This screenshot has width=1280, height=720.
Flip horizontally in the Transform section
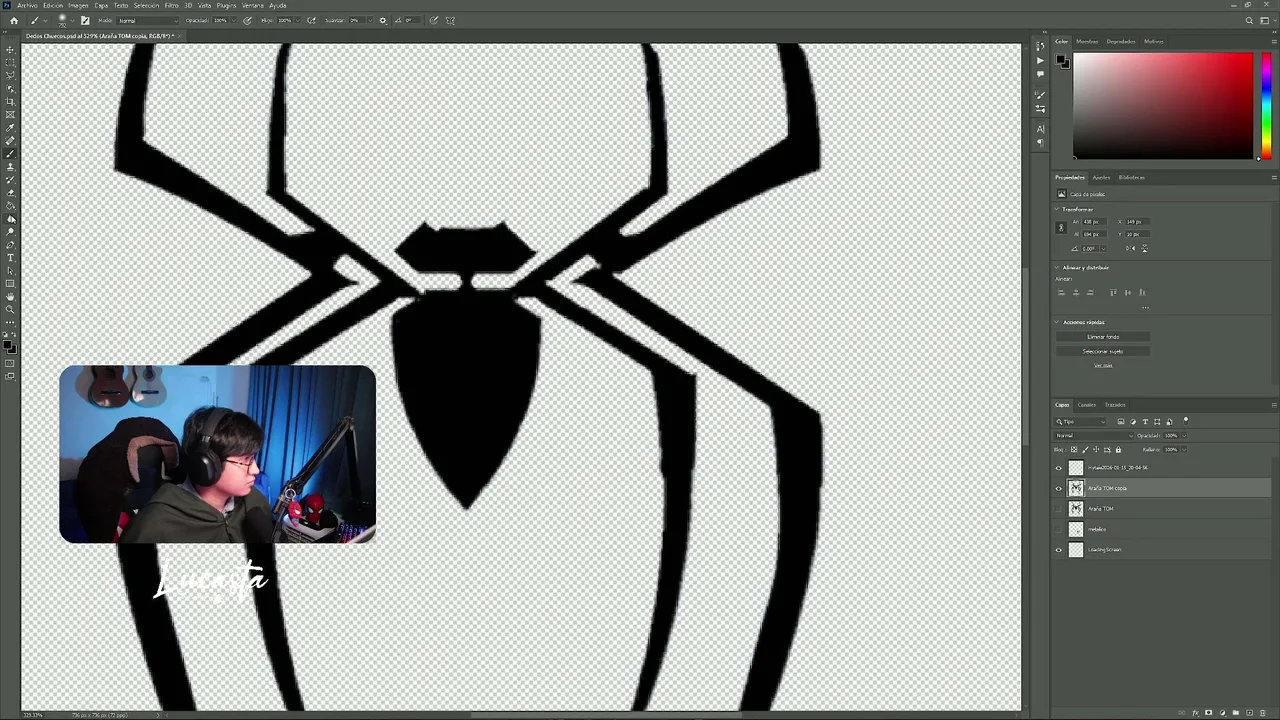coord(1131,248)
